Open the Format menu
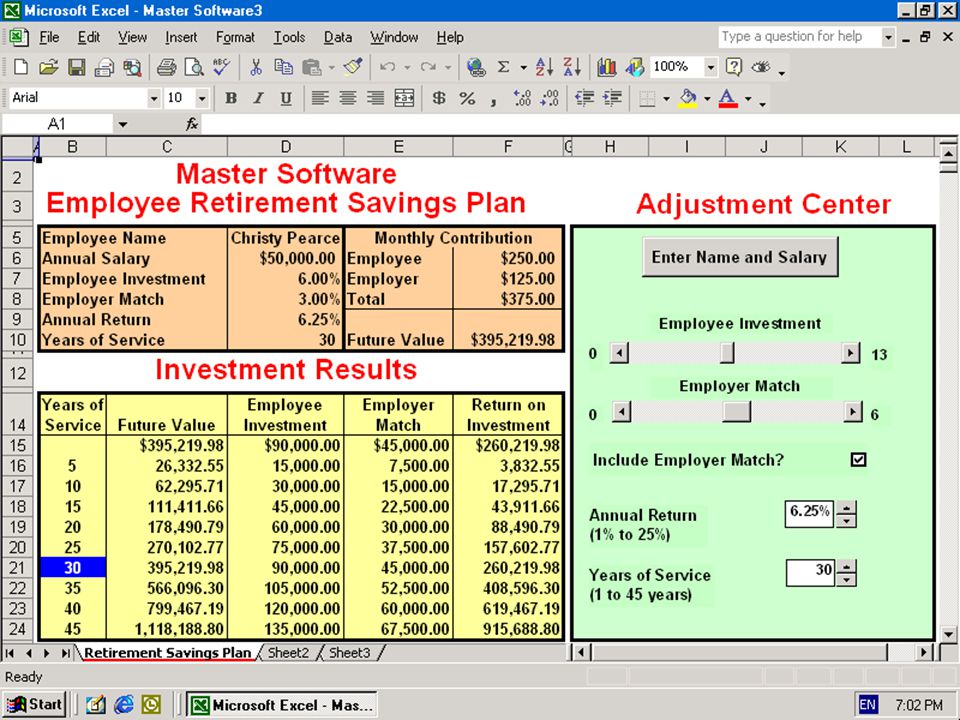960x720 pixels. tap(235, 37)
